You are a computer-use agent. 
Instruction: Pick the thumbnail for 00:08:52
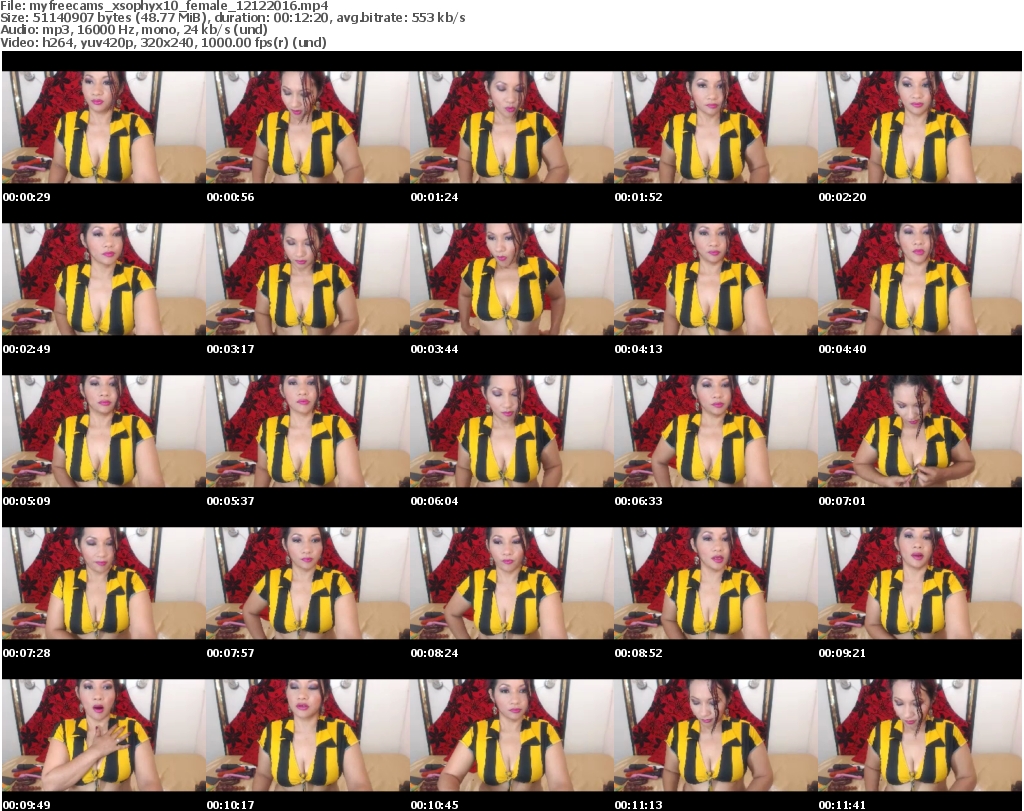(x=716, y=583)
